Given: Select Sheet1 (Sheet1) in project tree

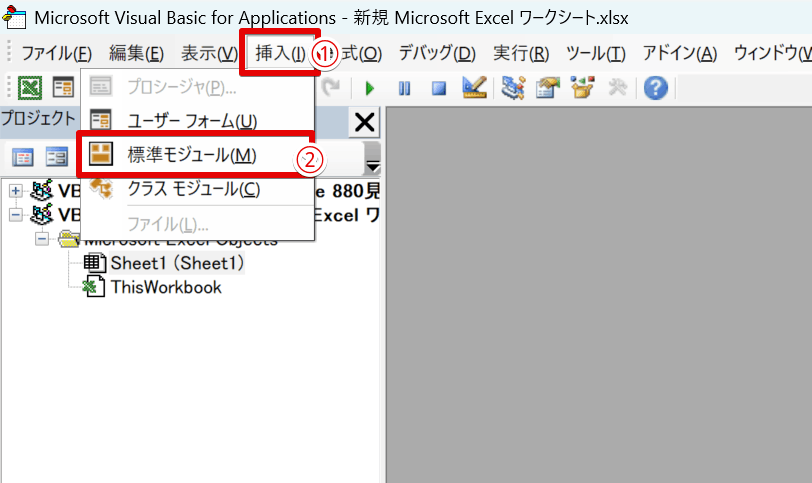Looking at the screenshot, I should 177,263.
